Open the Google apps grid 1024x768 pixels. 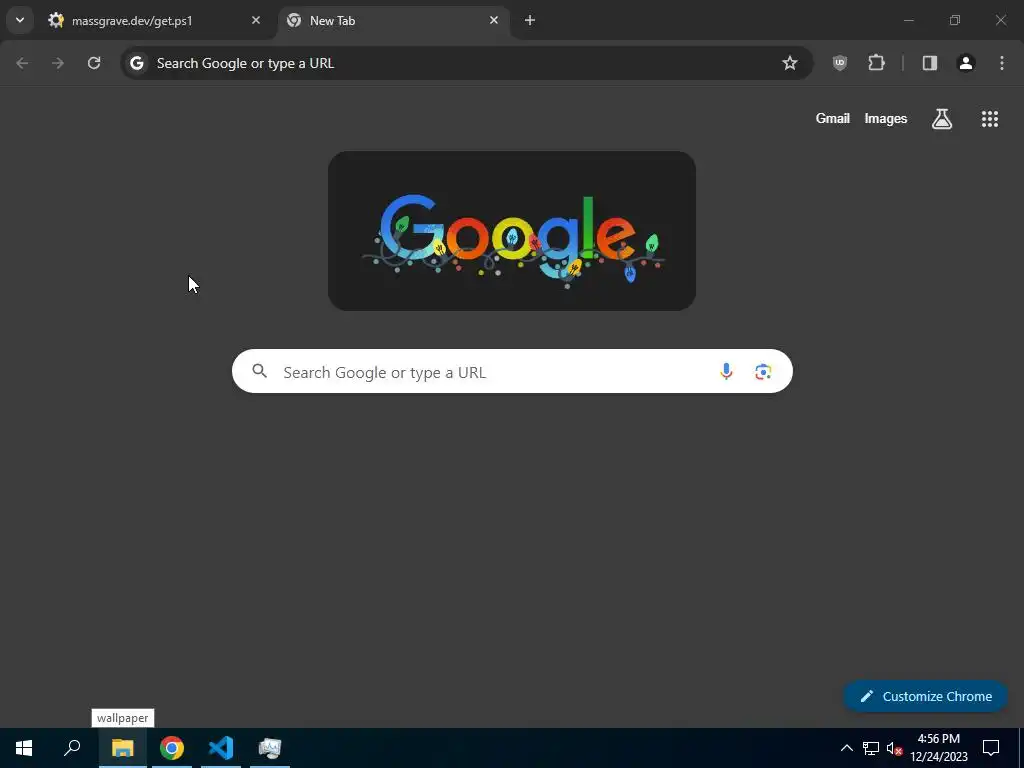tap(989, 118)
